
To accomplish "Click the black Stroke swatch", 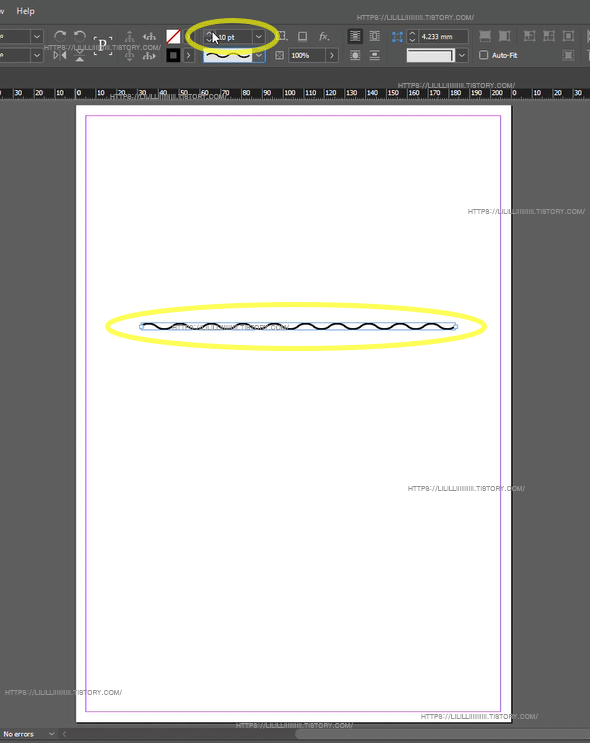I will tap(173, 55).
